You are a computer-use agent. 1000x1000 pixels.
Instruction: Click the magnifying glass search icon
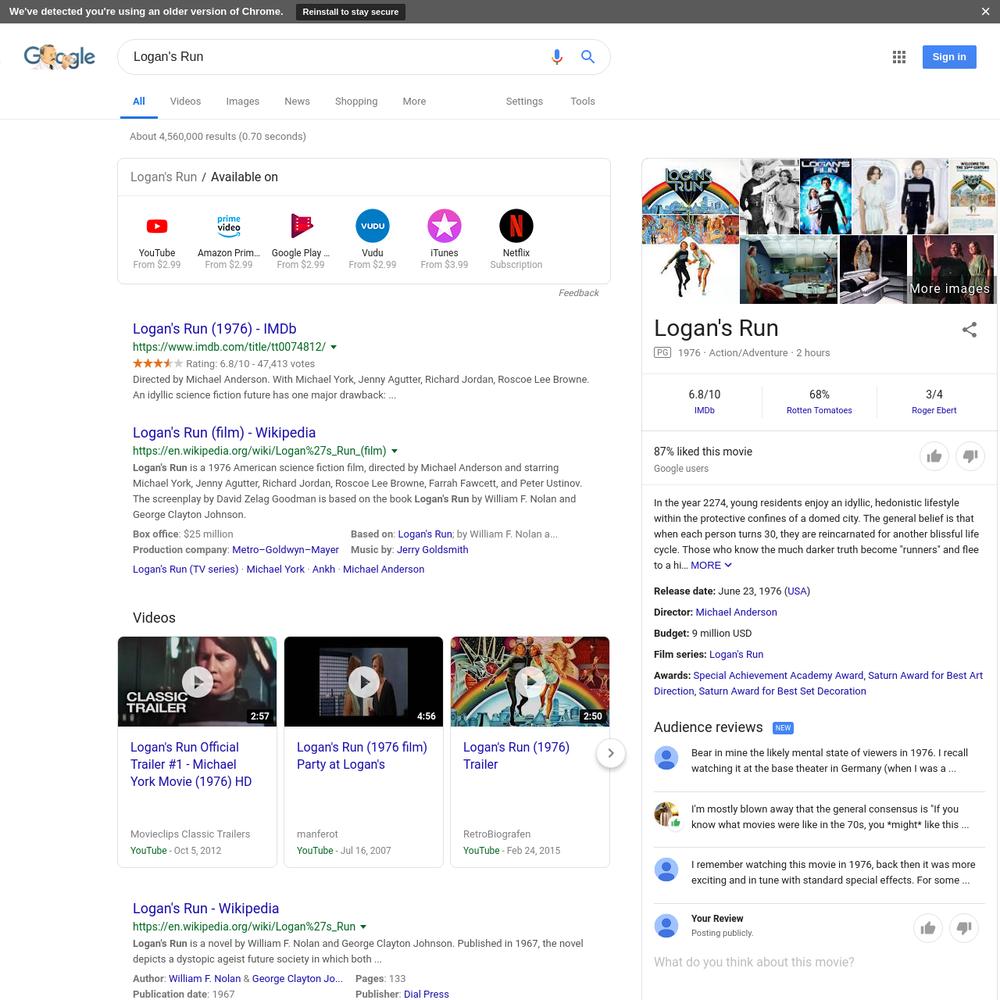587,57
